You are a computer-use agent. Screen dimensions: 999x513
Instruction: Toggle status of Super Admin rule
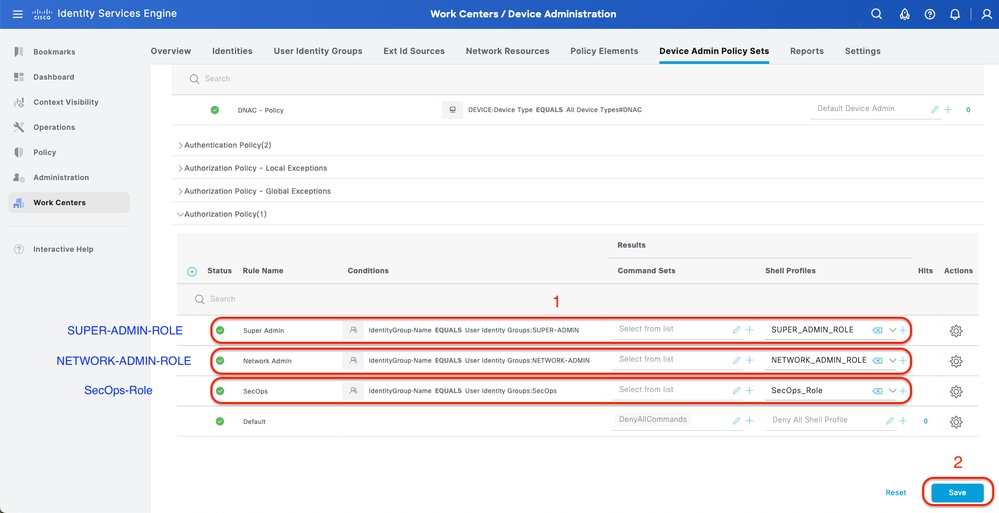(220, 330)
